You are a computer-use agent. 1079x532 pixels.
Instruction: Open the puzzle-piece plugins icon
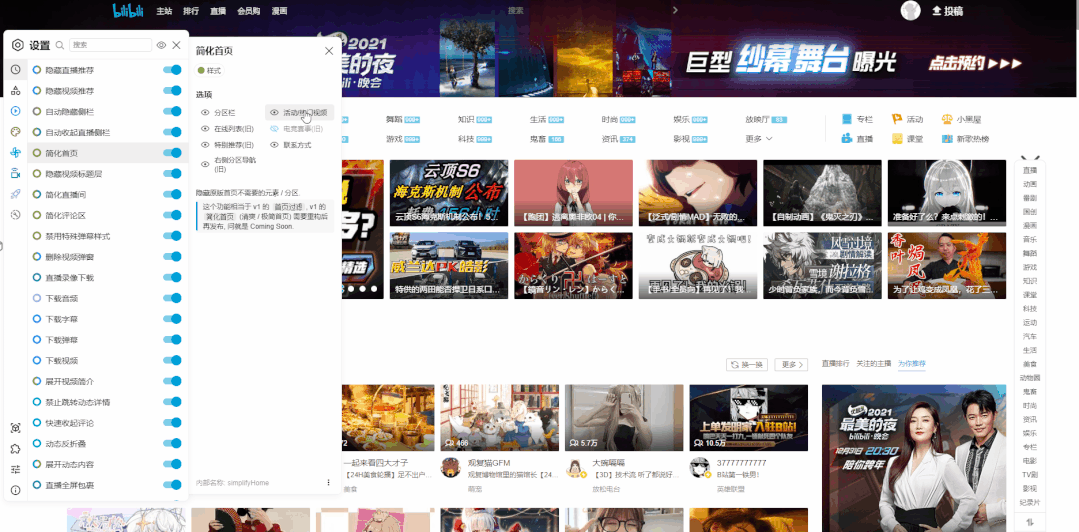click(15, 449)
